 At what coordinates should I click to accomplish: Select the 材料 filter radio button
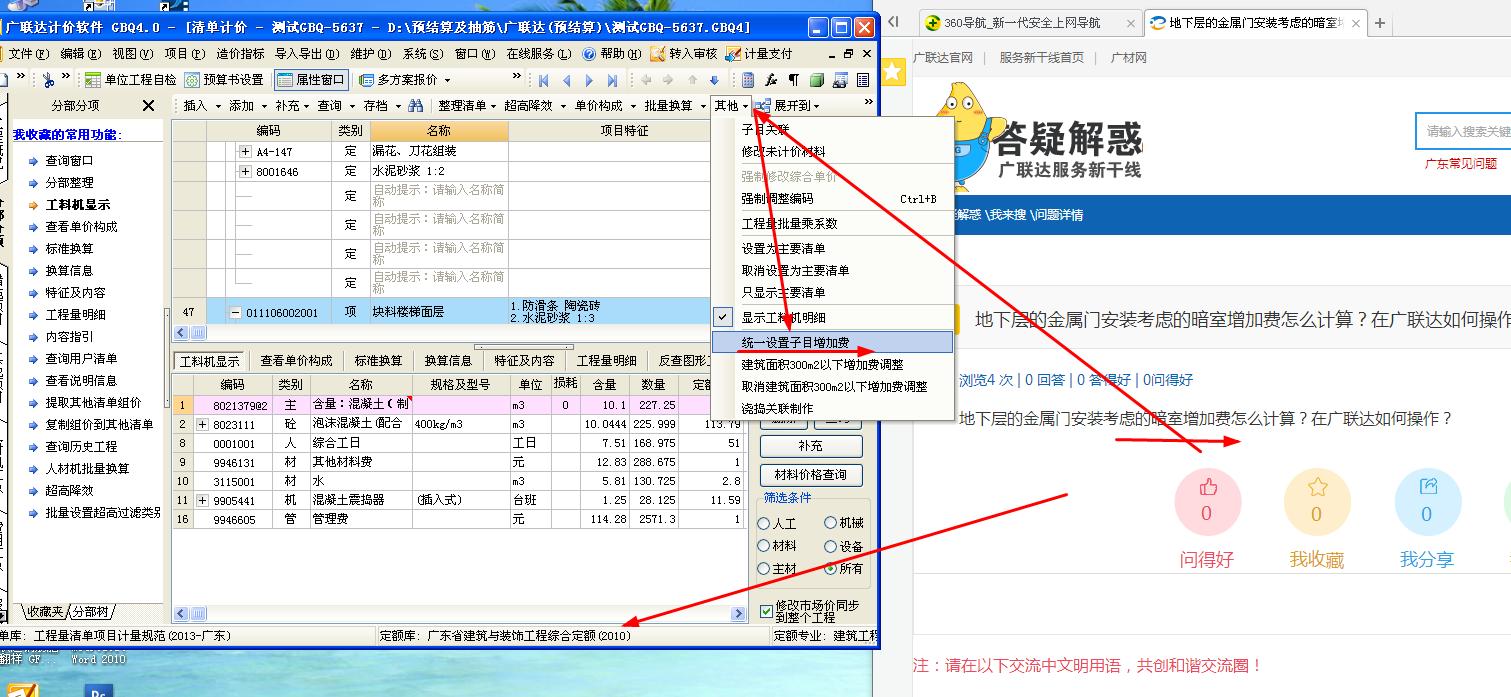click(x=764, y=546)
